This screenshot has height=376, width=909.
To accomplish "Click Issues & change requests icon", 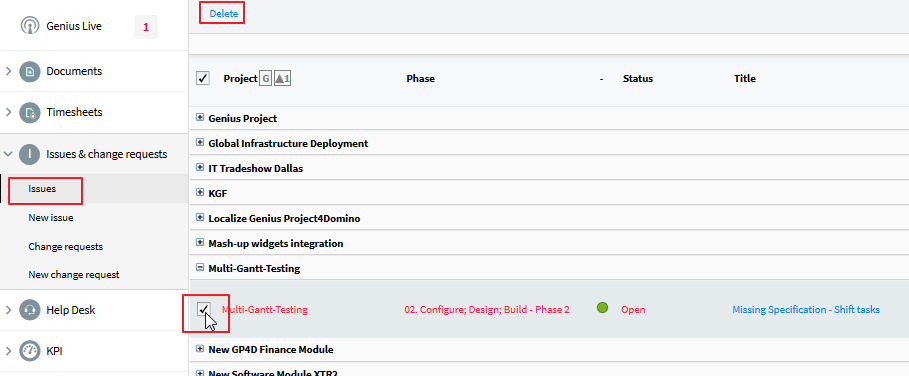I will (30, 154).
